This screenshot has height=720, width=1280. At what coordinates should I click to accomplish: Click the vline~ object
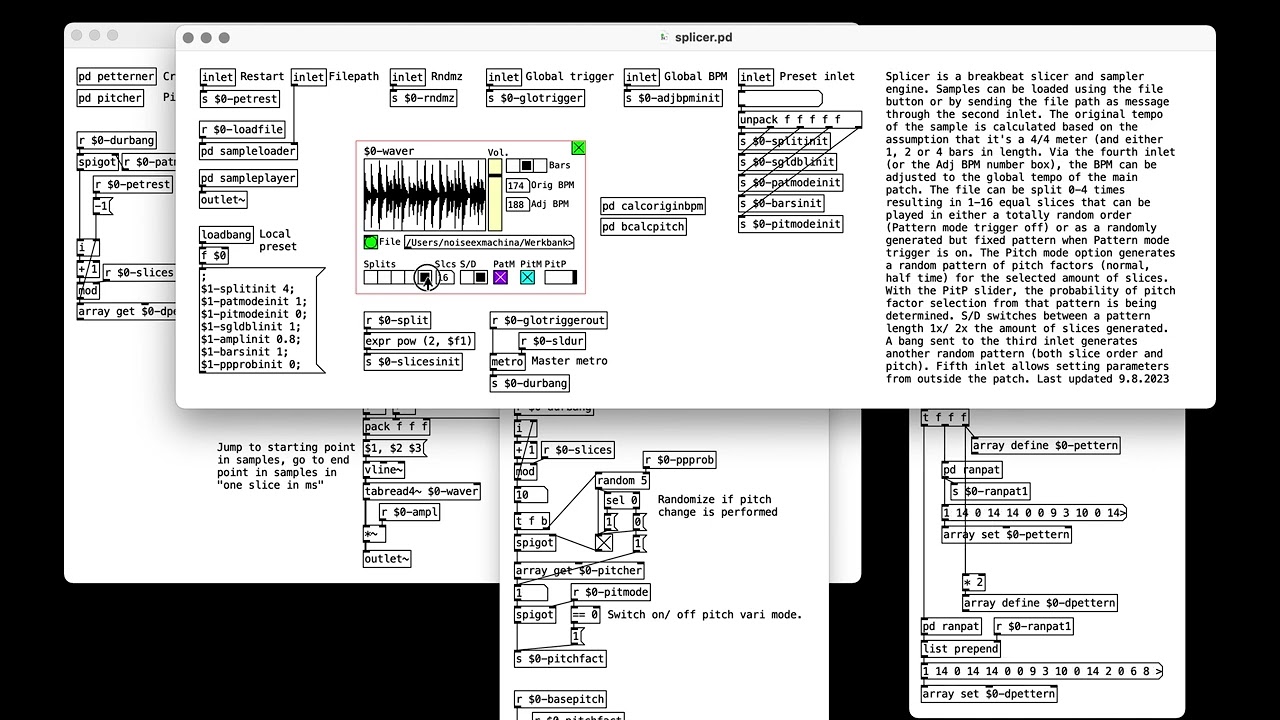tap(385, 470)
